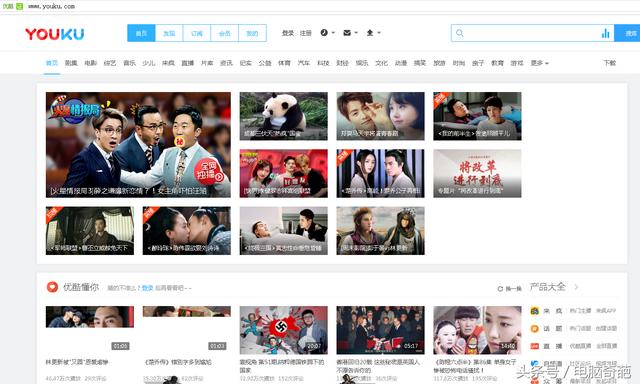Open the panda video thumbnail
The width and height of the screenshot is (640, 384).
(284, 116)
